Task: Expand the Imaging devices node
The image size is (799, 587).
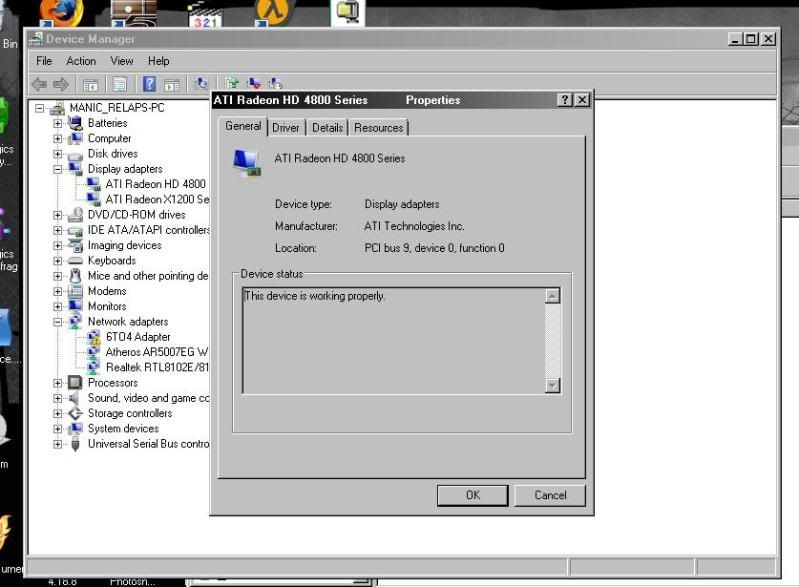Action: pos(58,246)
